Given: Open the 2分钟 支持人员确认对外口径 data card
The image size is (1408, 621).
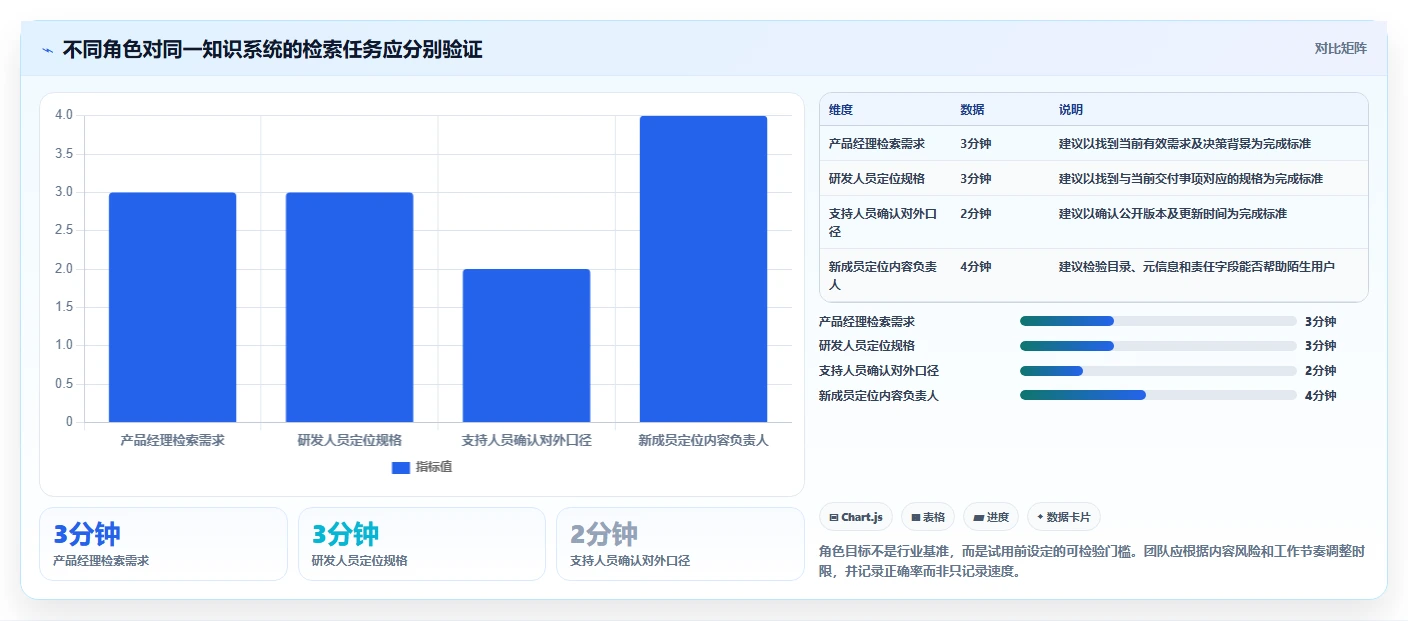Looking at the screenshot, I should (680, 544).
